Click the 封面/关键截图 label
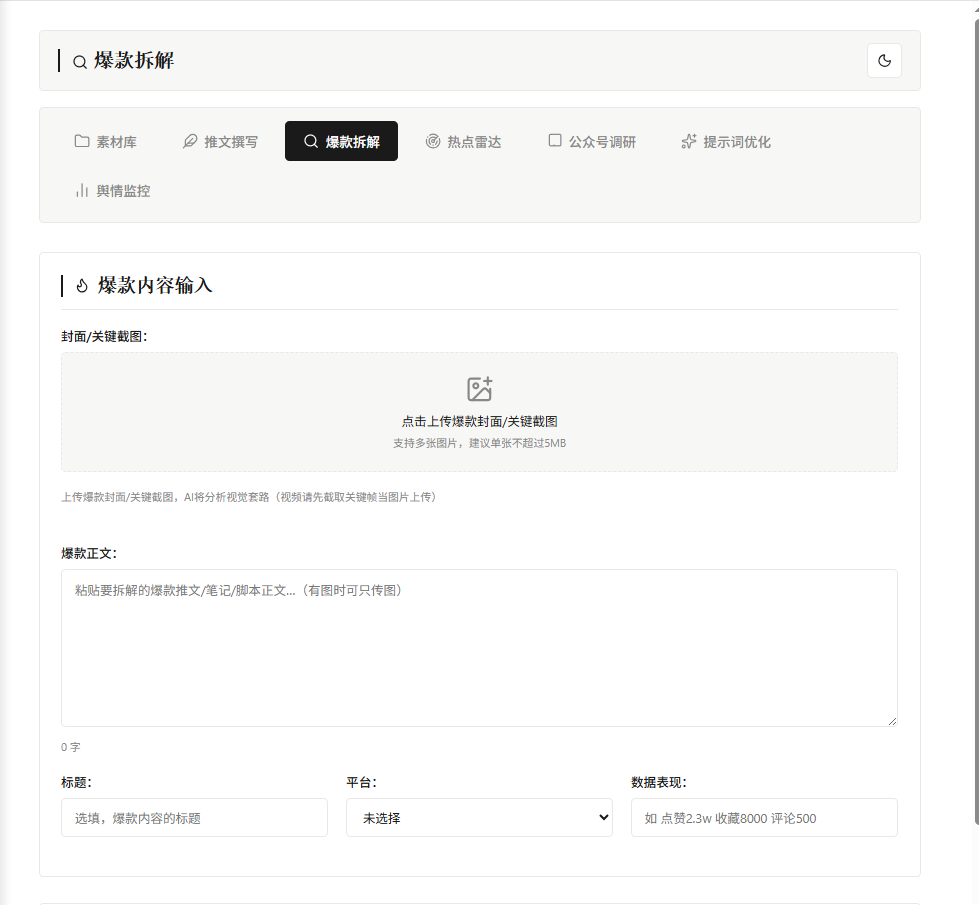 tap(104, 337)
